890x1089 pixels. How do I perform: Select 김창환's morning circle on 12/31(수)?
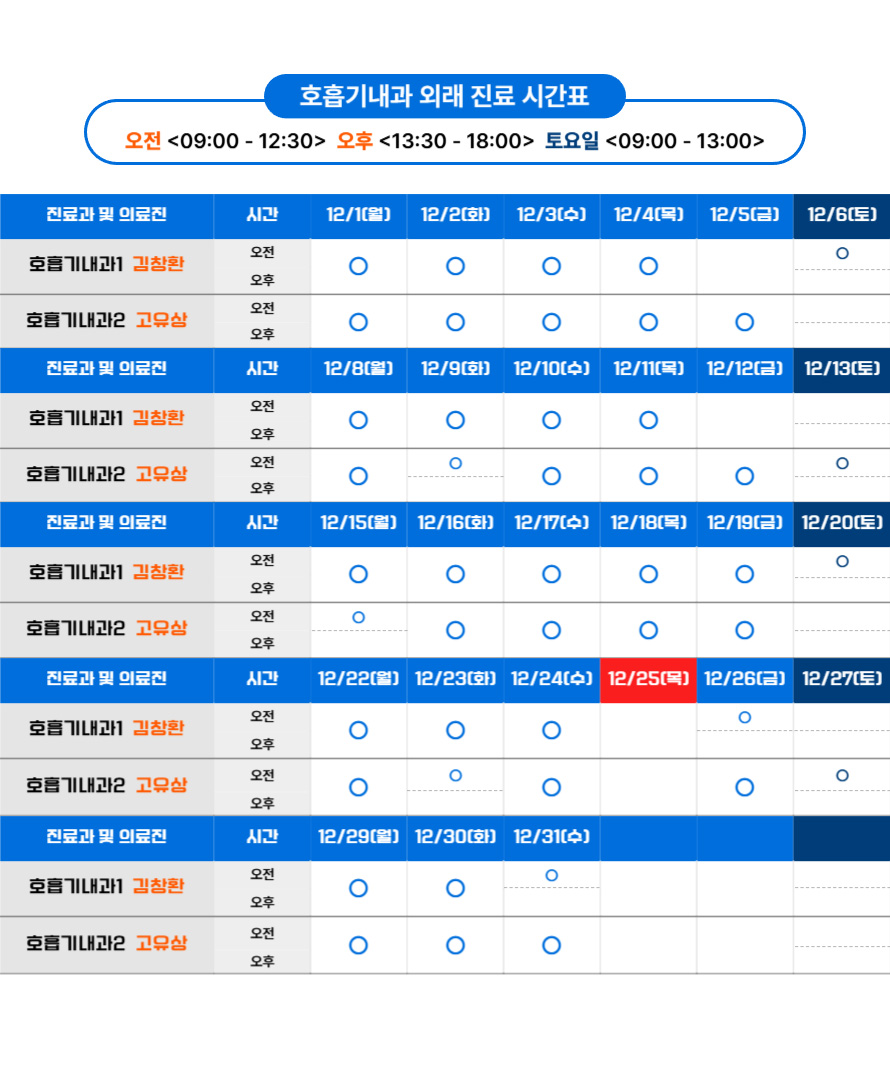(x=551, y=875)
